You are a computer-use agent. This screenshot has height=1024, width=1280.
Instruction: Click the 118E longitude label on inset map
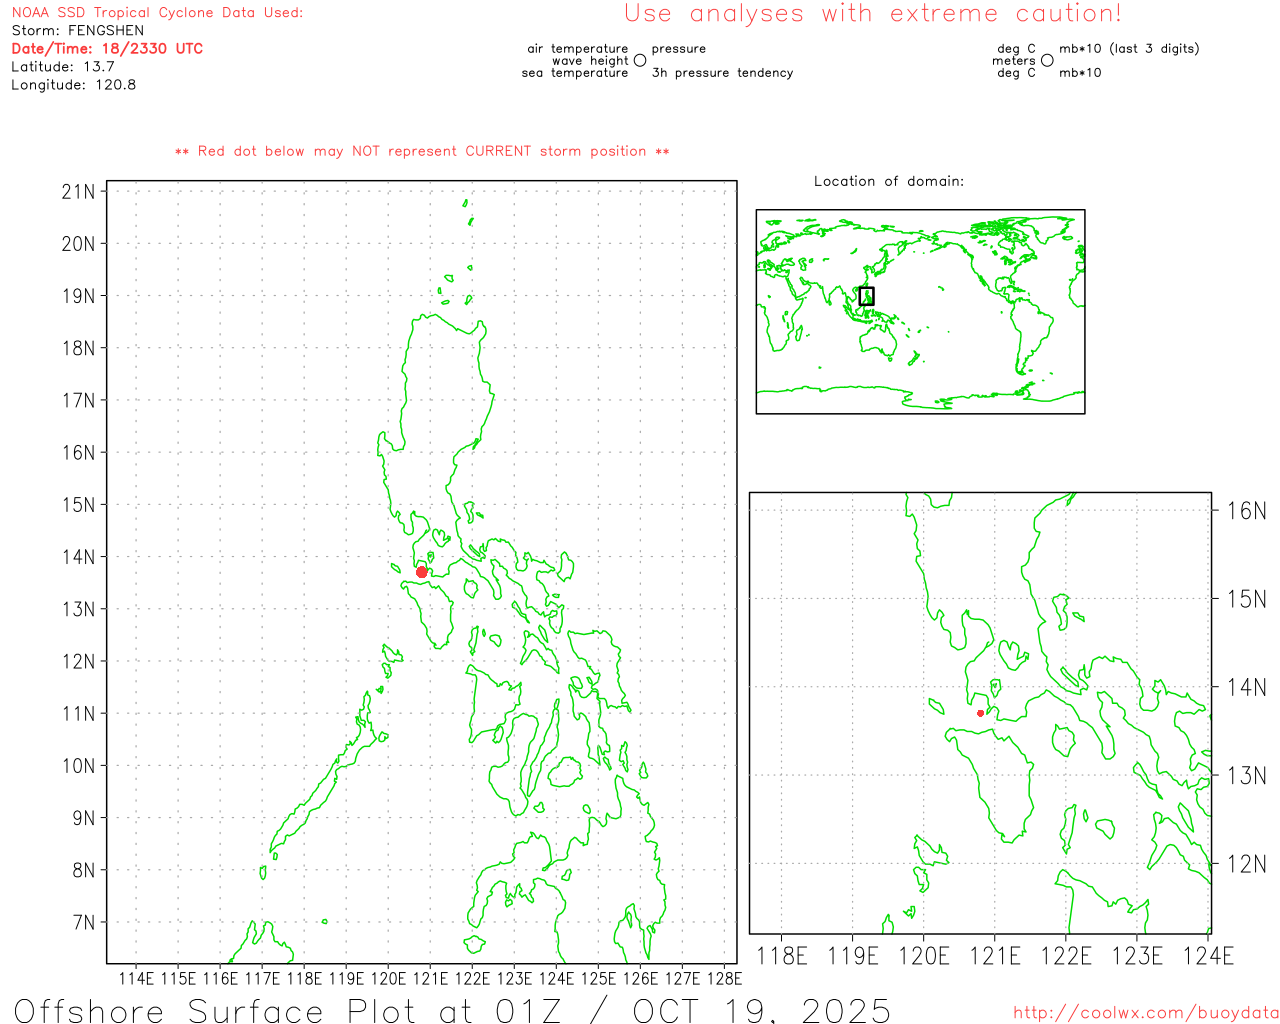tap(782, 956)
